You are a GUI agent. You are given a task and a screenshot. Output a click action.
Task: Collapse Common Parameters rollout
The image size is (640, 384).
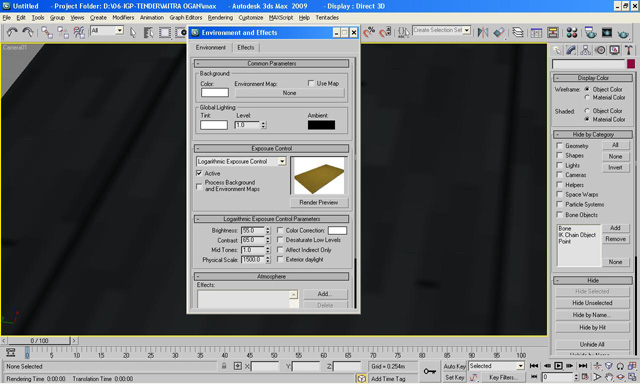[x=271, y=64]
